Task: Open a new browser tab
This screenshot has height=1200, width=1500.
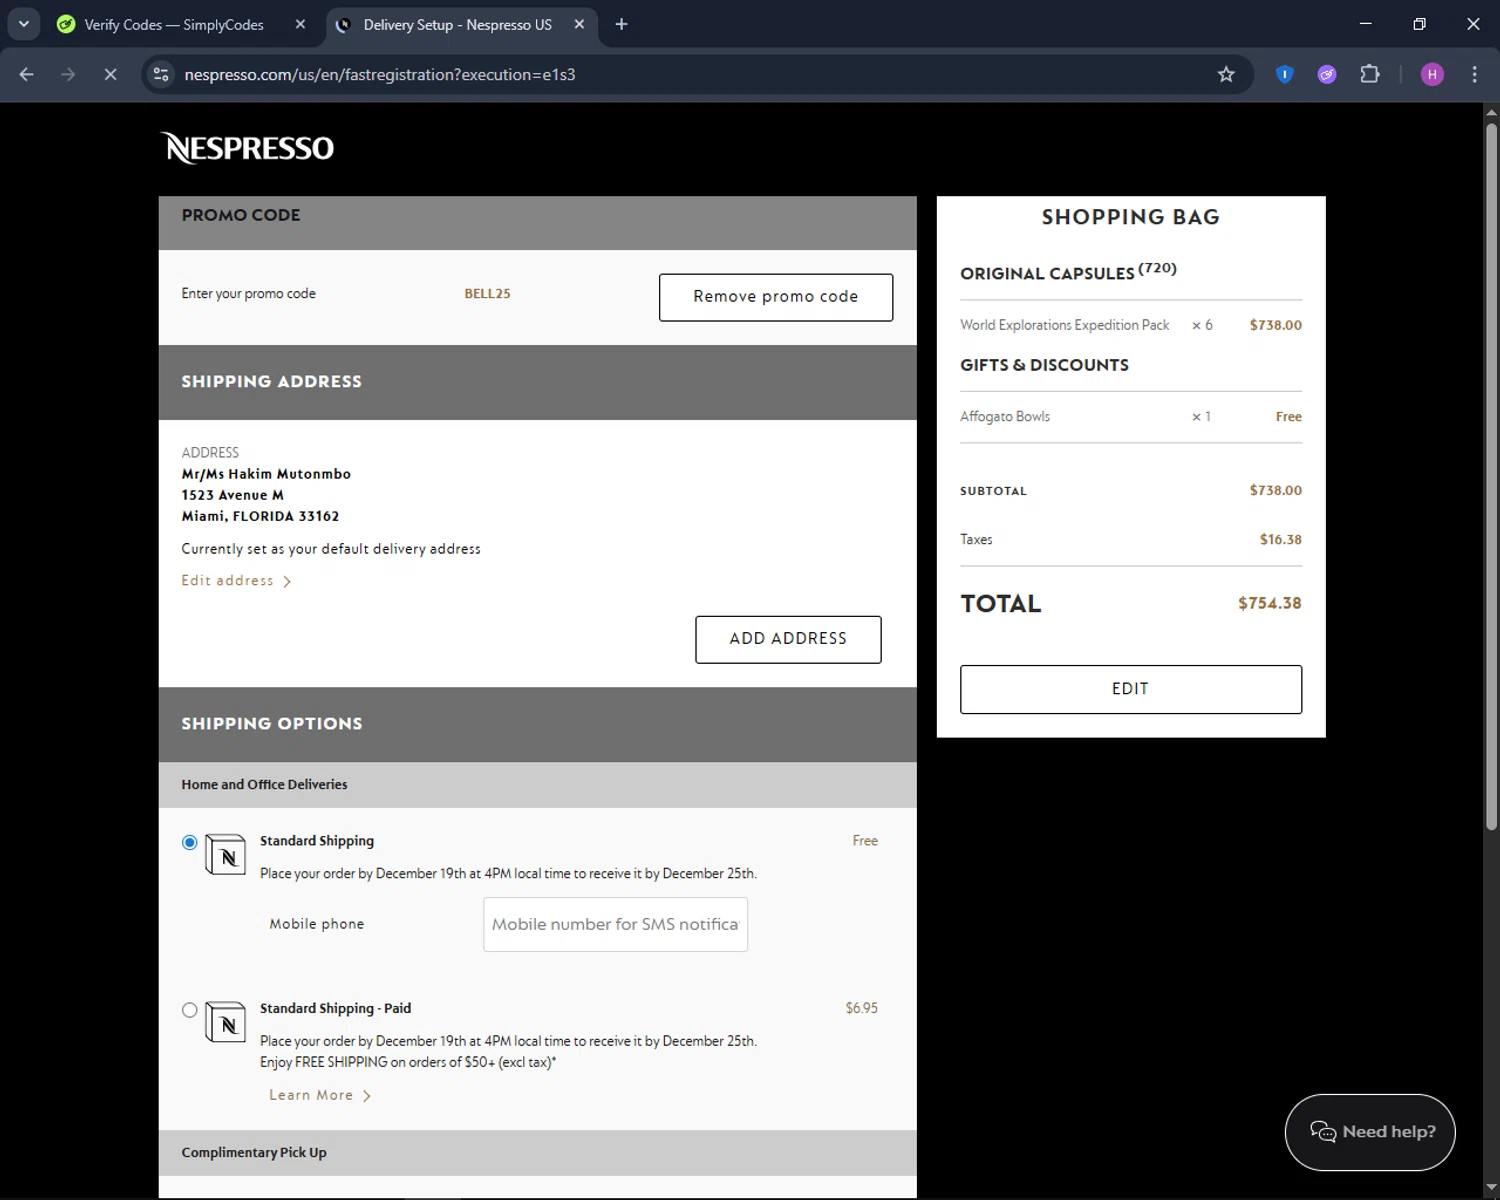Action: point(621,24)
